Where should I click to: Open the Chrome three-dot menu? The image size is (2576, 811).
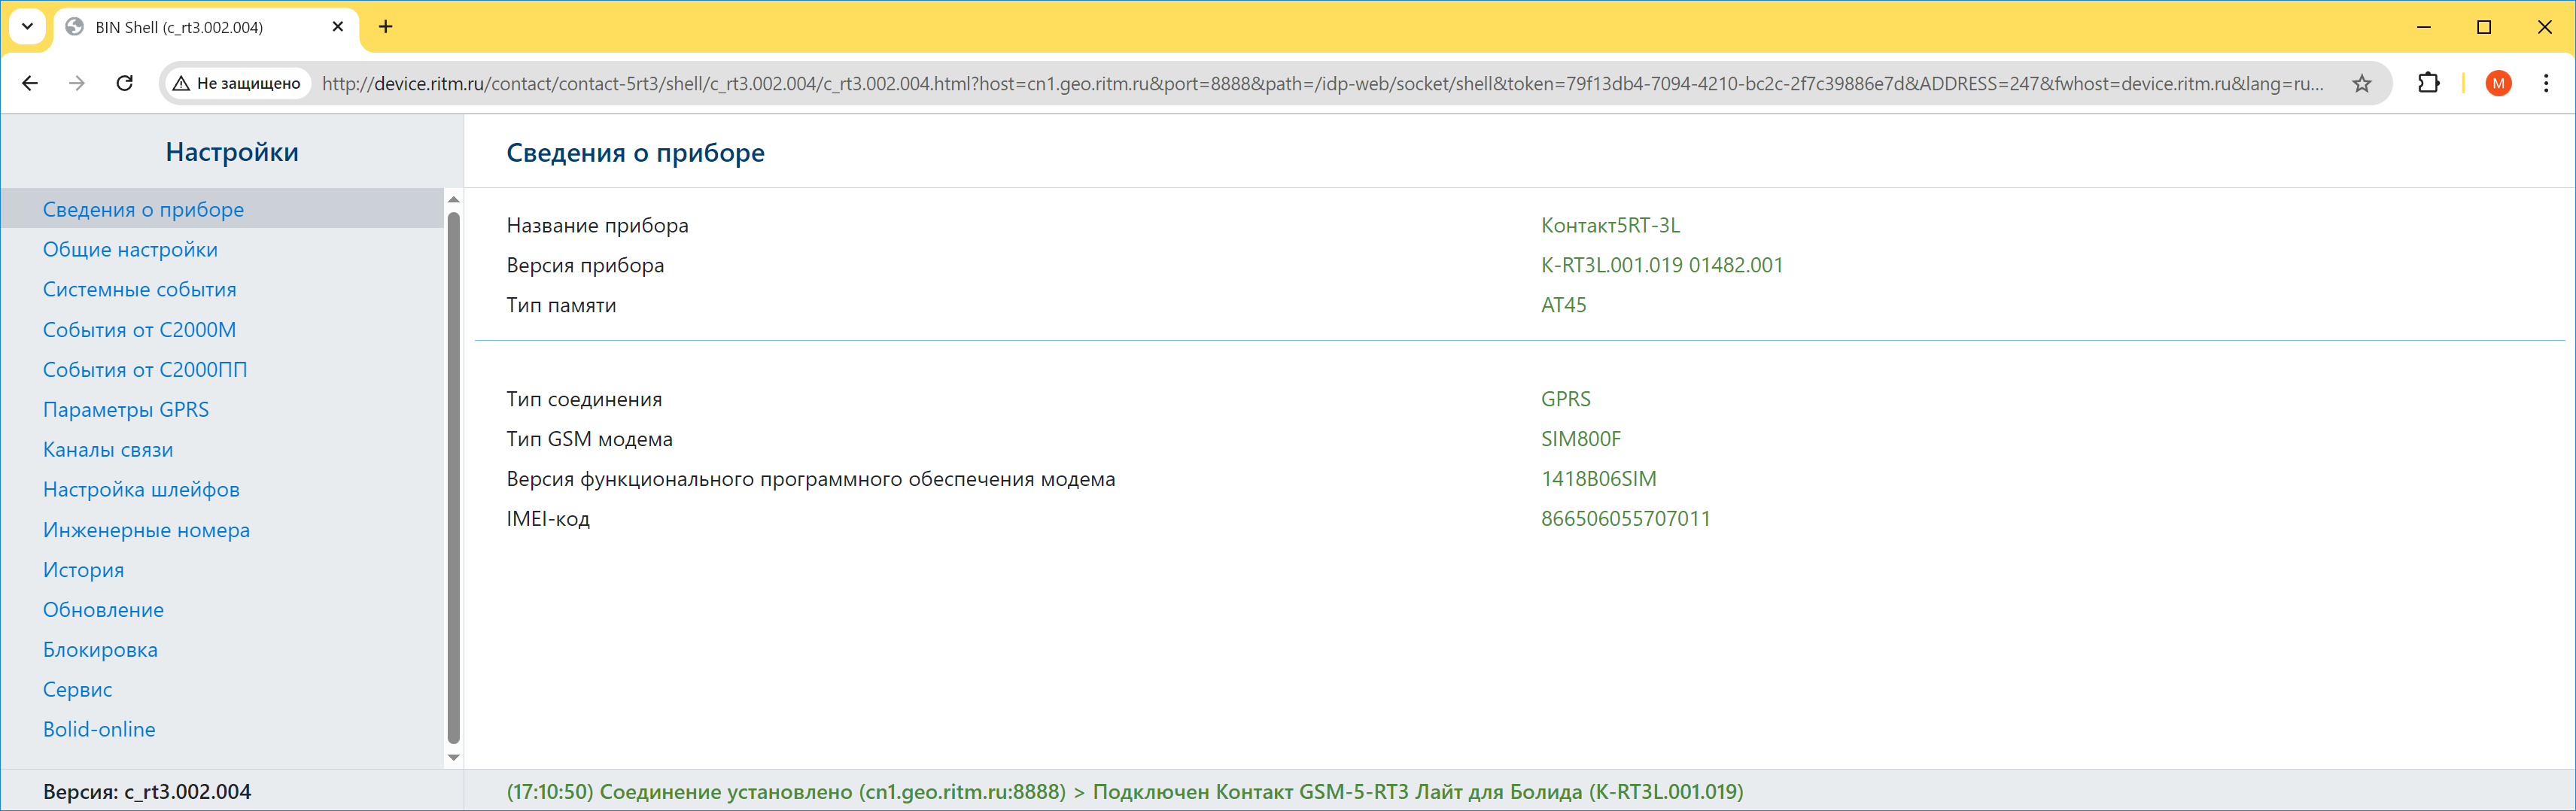2546,83
